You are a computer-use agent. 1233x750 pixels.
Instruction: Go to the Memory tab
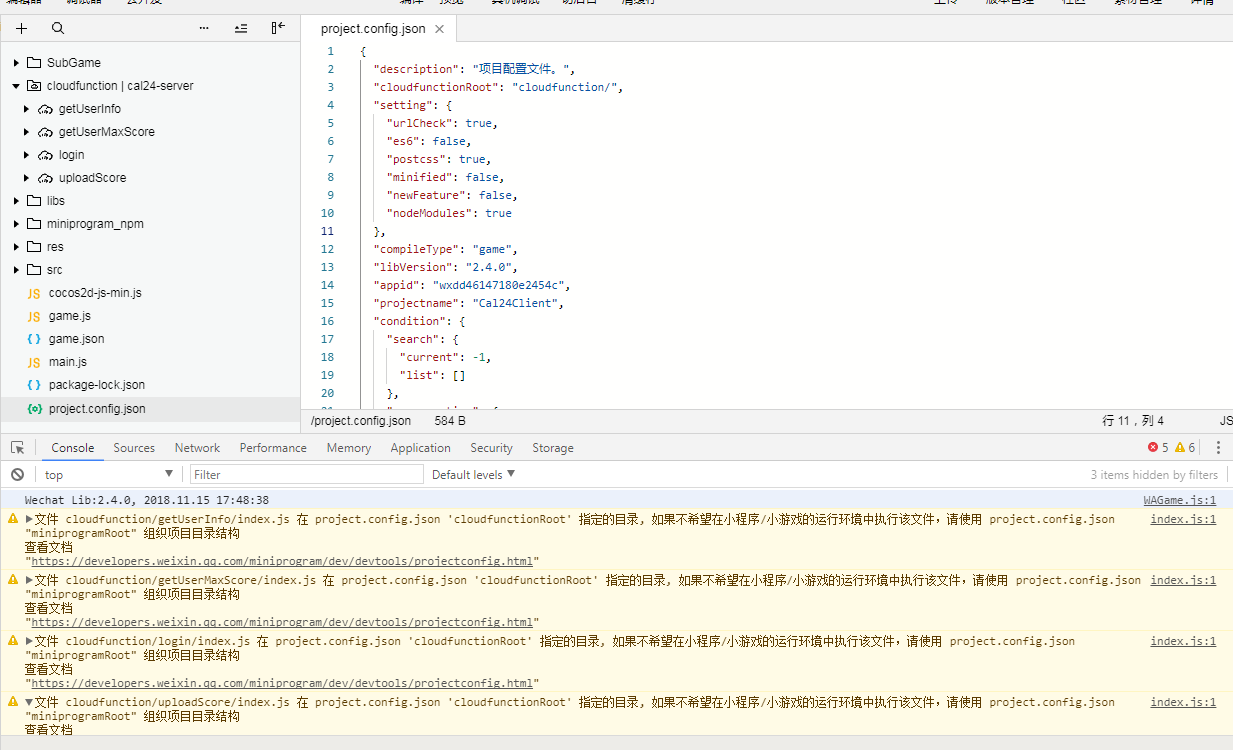point(349,448)
